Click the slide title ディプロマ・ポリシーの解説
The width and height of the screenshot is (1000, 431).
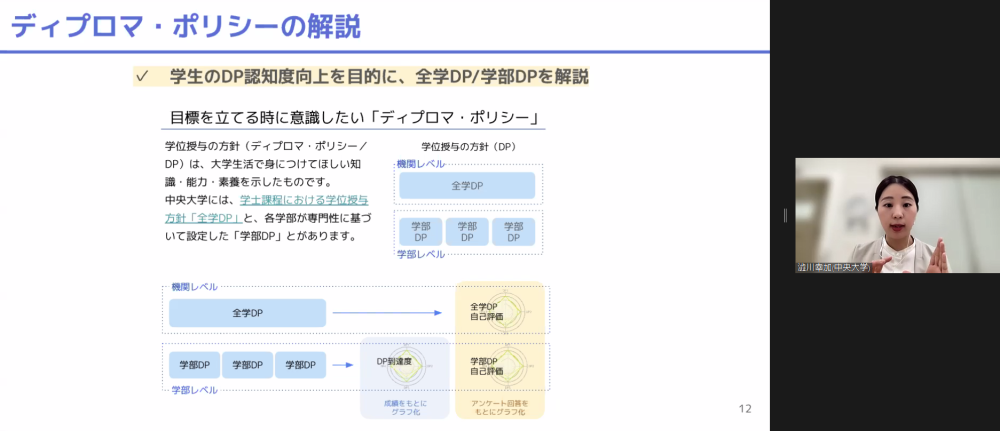pyautogui.click(x=186, y=26)
